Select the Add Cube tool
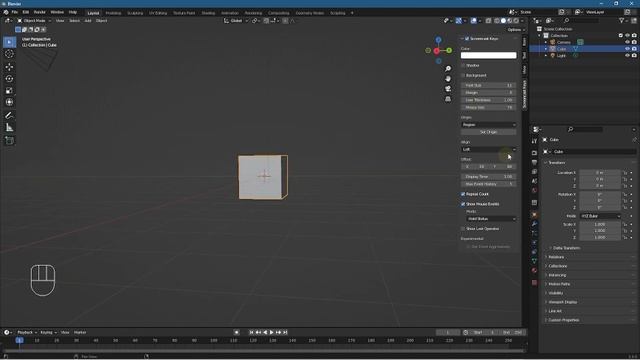The height and width of the screenshot is (360, 640). pos(9,141)
